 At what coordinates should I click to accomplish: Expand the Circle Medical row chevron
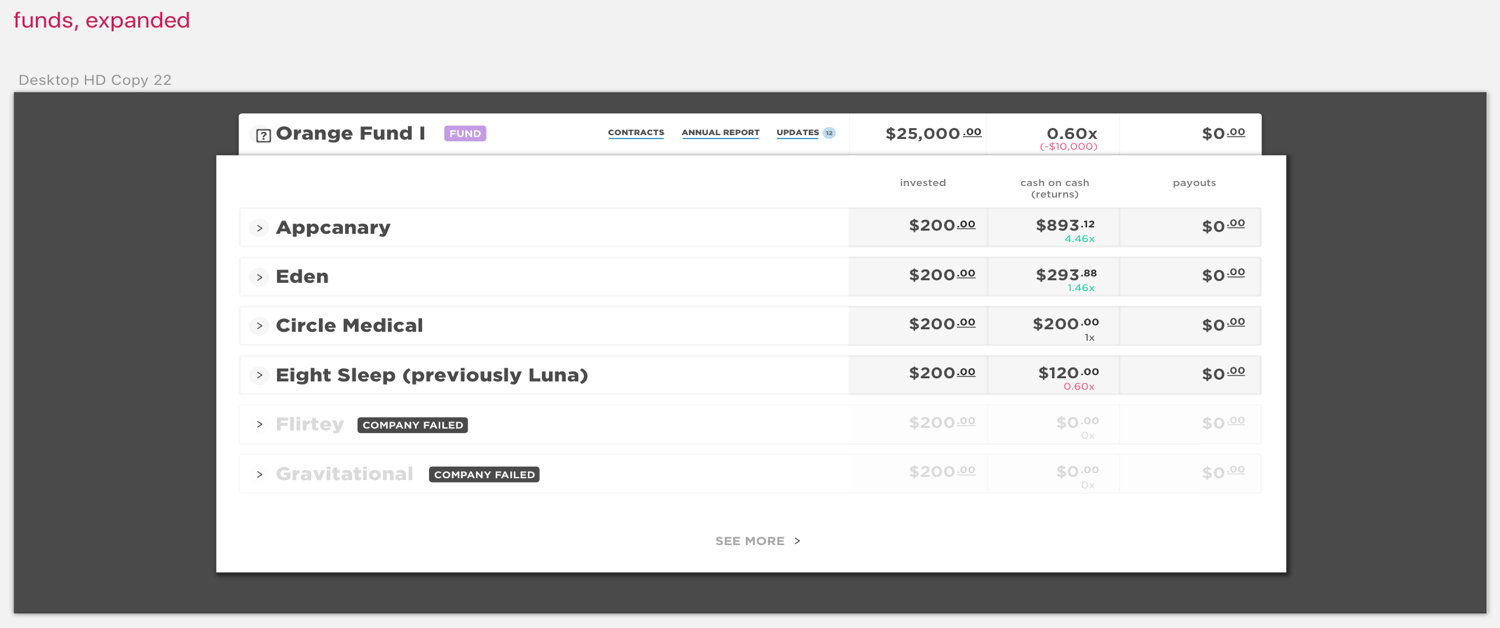pos(259,326)
